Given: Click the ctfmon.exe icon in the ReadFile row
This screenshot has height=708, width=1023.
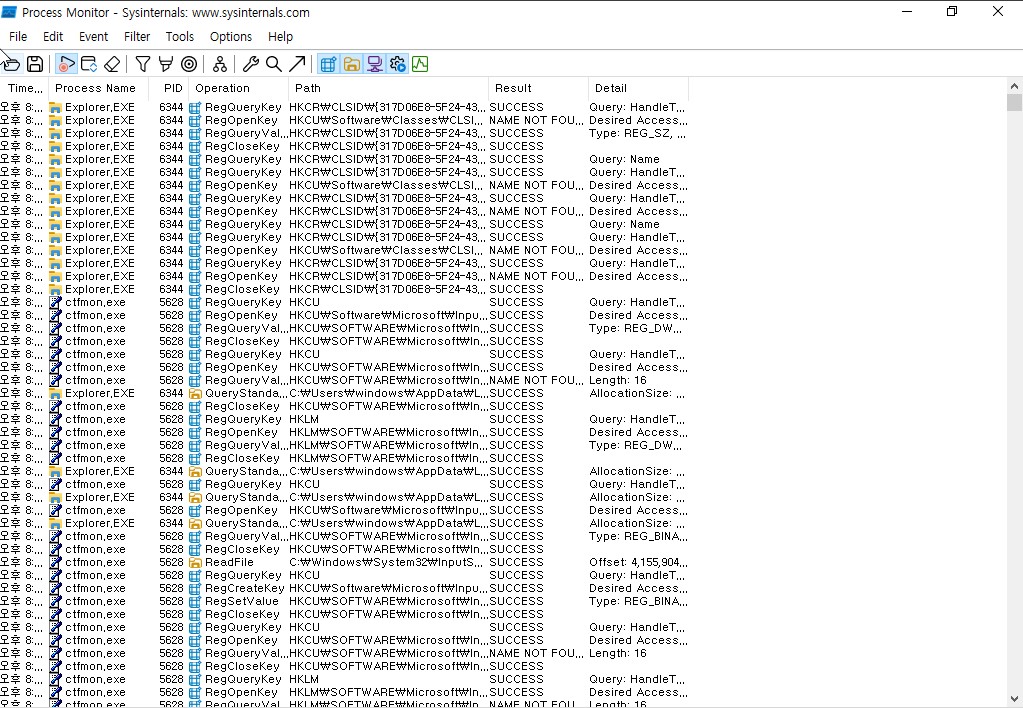Looking at the screenshot, I should click(55, 562).
